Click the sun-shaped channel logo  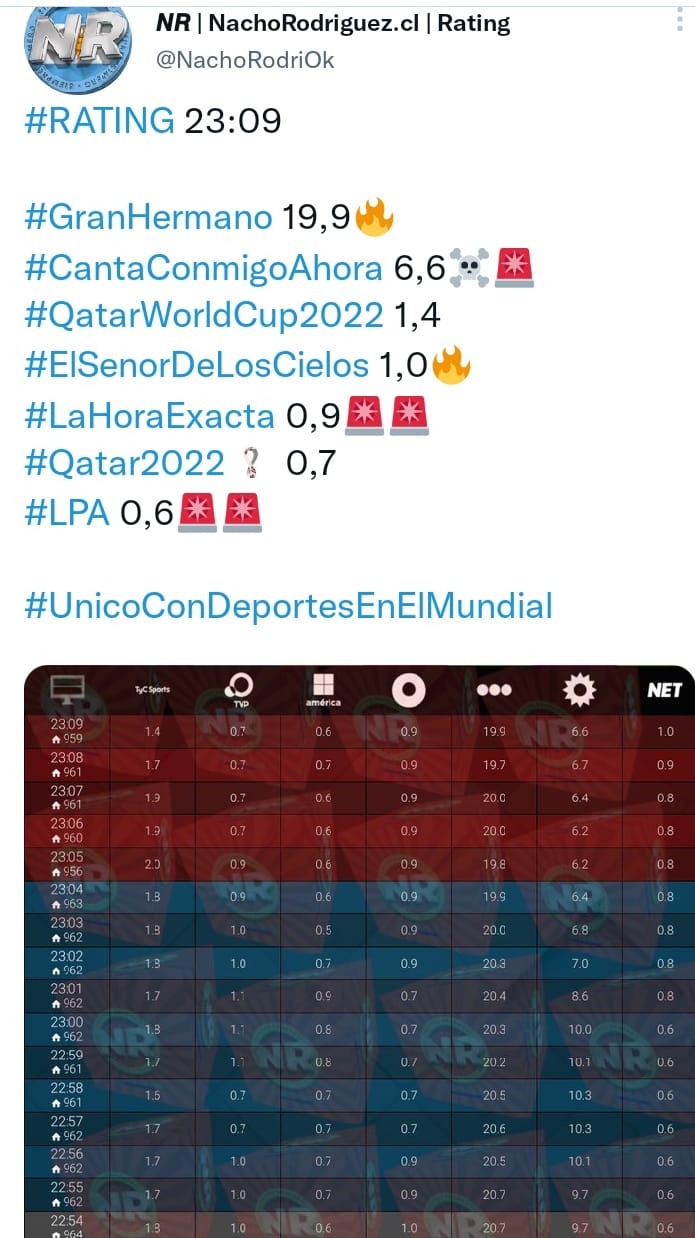[x=579, y=689]
